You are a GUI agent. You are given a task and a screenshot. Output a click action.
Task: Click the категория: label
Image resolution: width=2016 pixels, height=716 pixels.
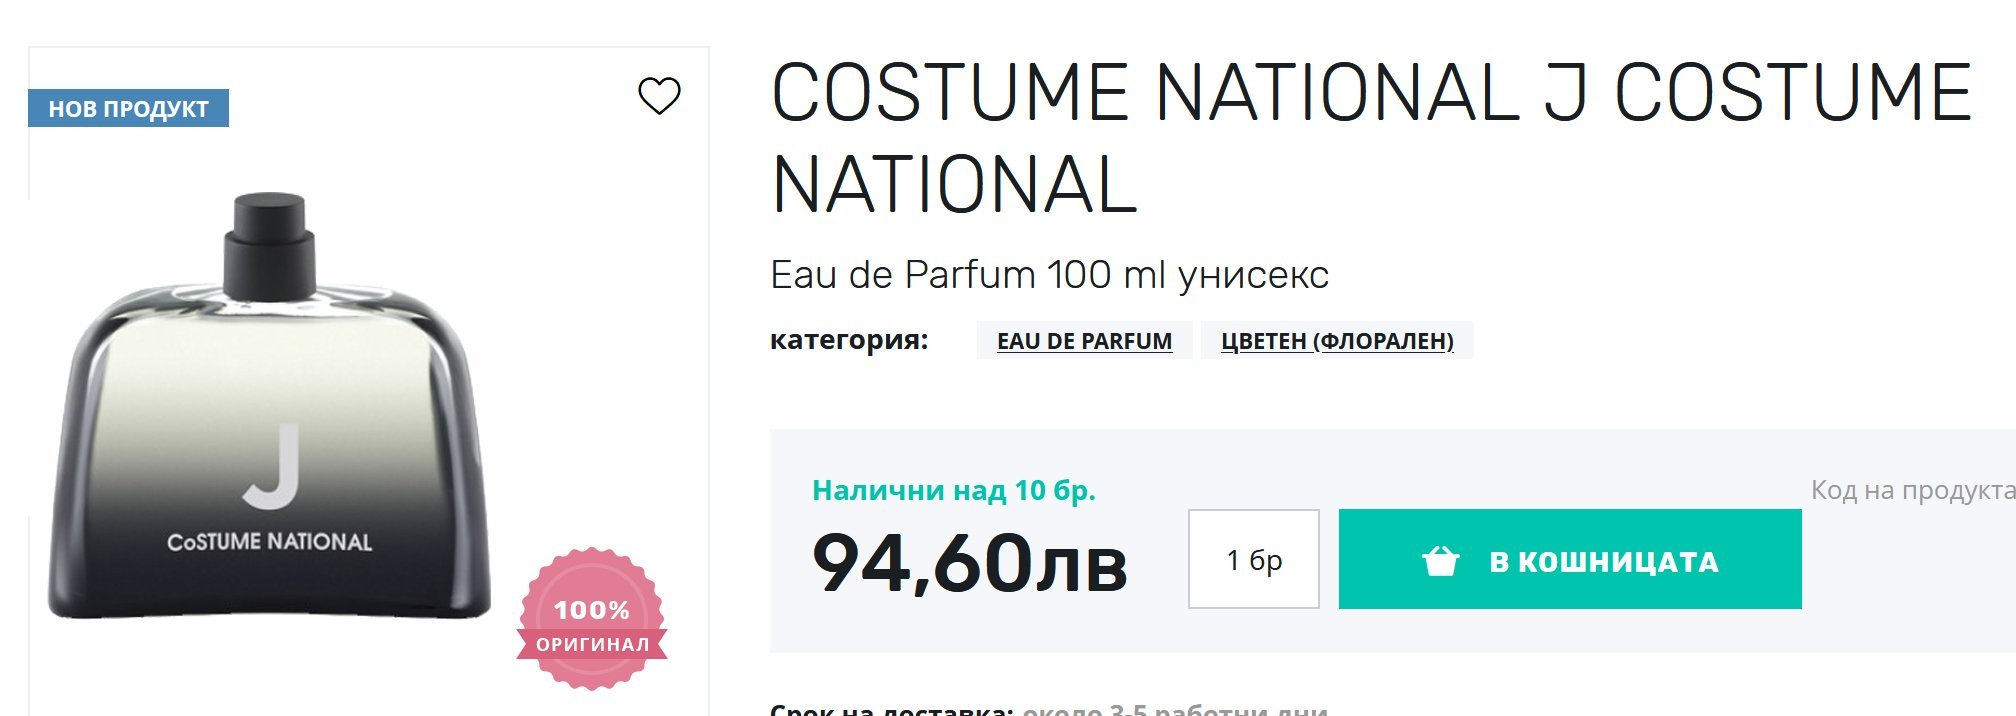point(848,340)
